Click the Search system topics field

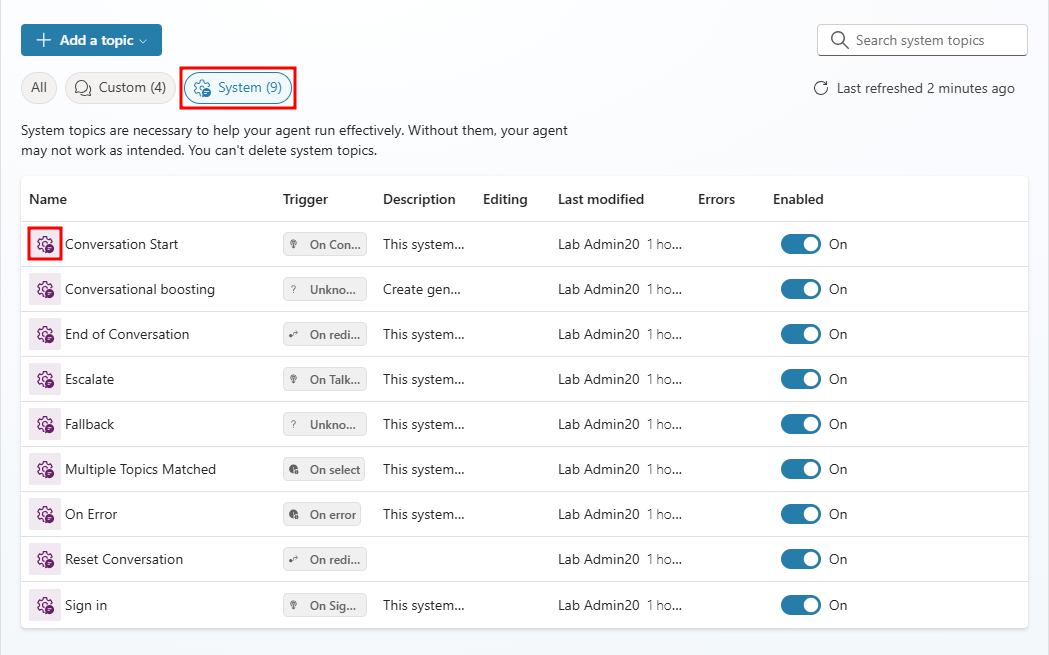coord(922,40)
